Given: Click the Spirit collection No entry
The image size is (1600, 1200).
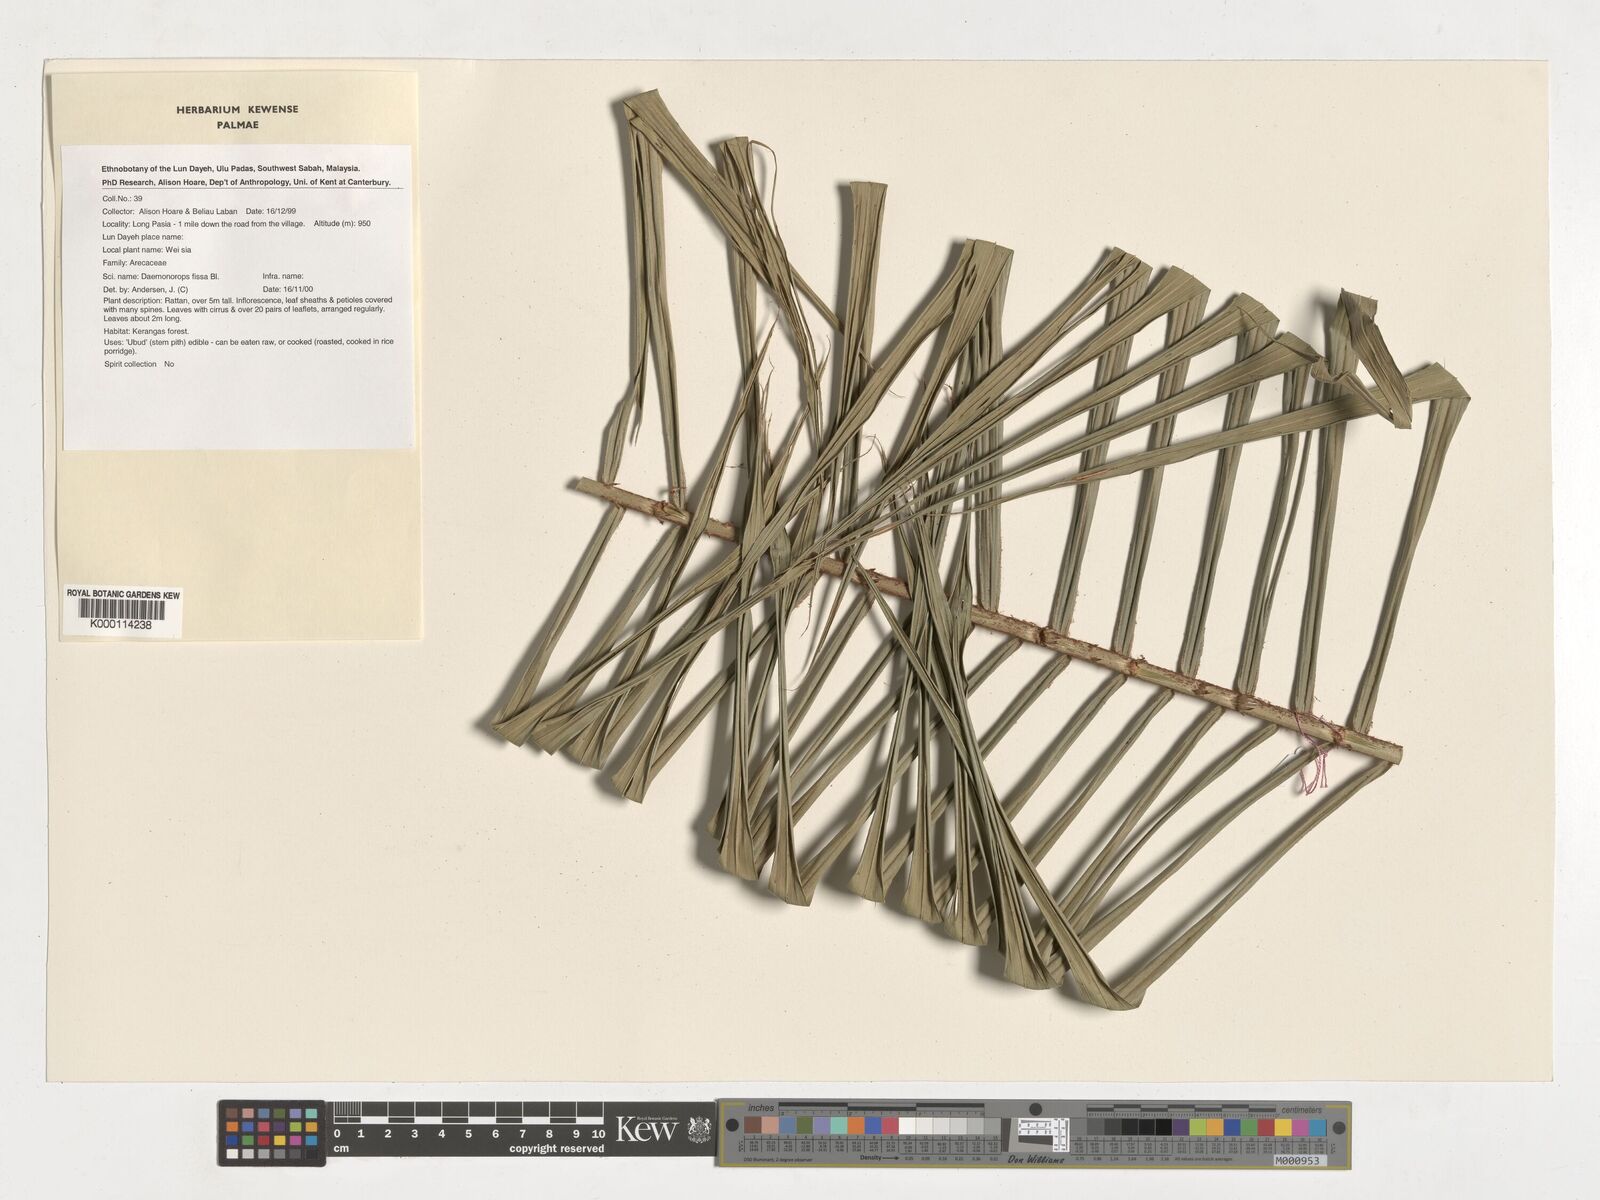Looking at the screenshot, I should pyautogui.click(x=139, y=365).
